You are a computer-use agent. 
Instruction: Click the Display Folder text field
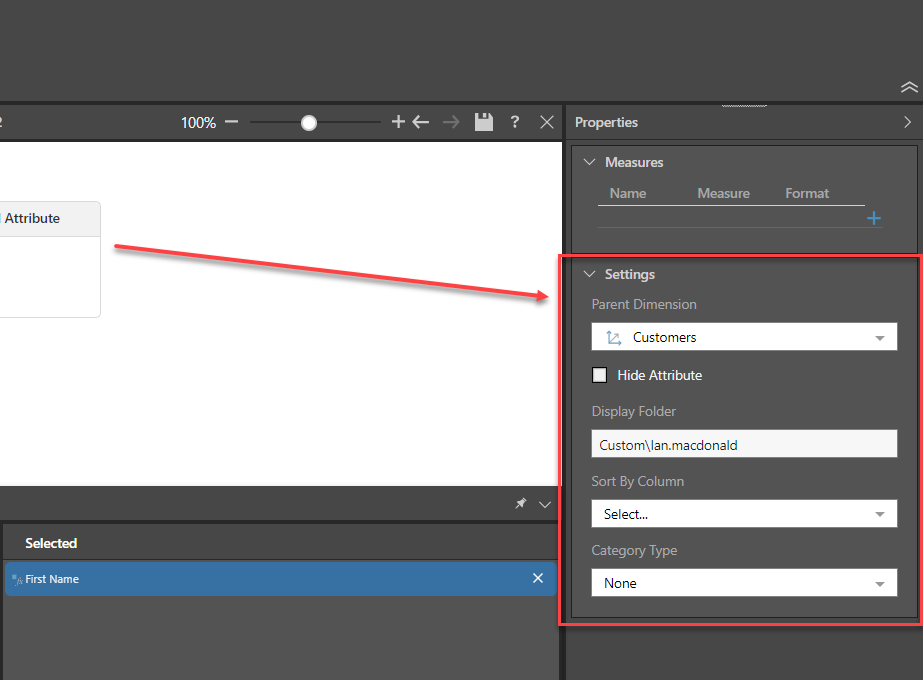(x=744, y=445)
